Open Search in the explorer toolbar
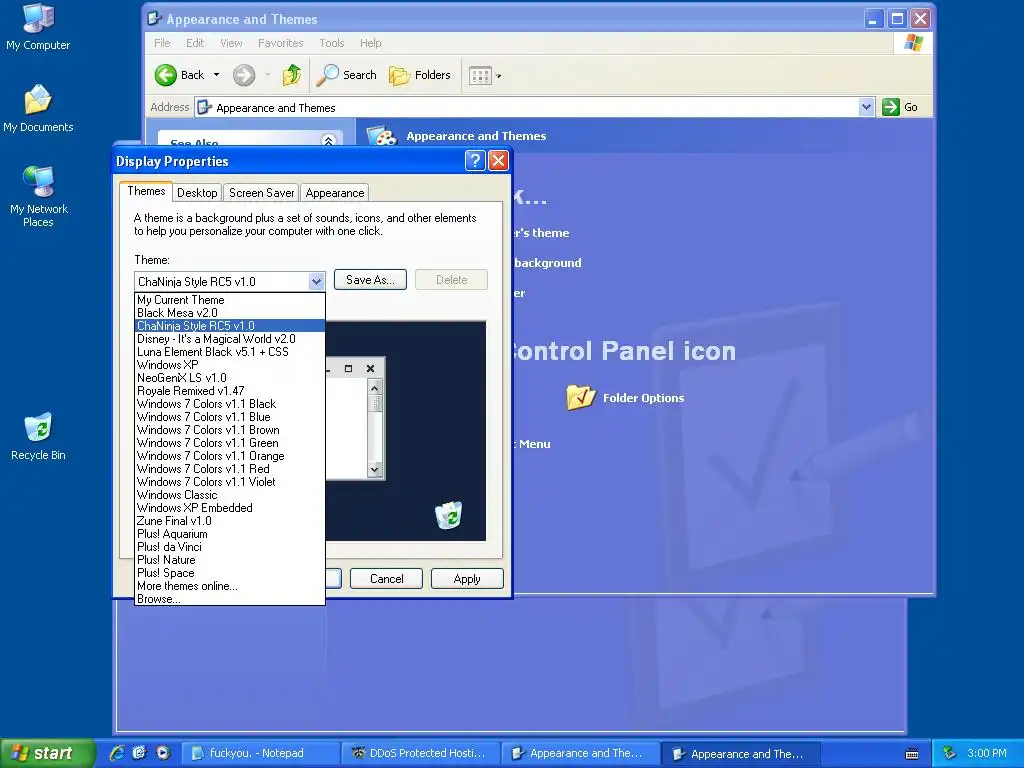Image resolution: width=1024 pixels, height=768 pixels. pyautogui.click(x=346, y=75)
